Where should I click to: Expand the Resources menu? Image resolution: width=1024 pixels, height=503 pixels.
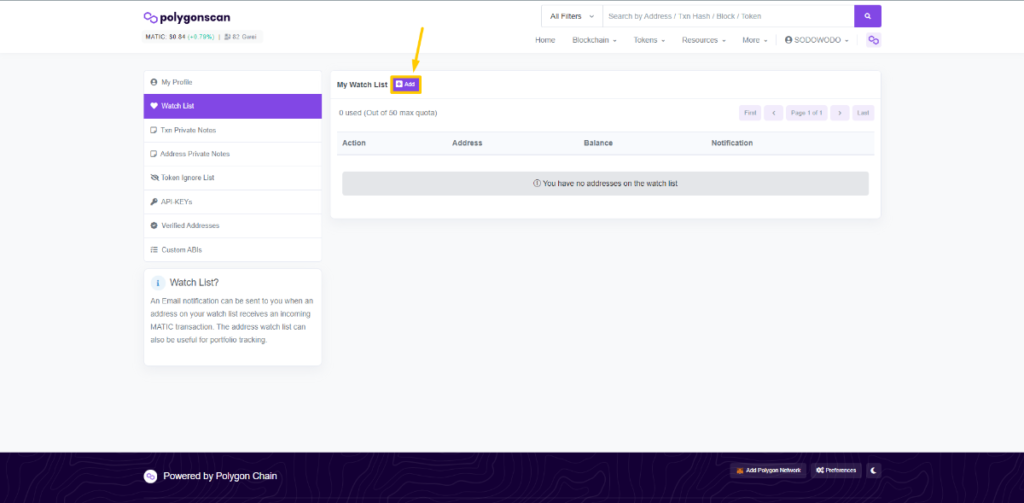coord(704,41)
